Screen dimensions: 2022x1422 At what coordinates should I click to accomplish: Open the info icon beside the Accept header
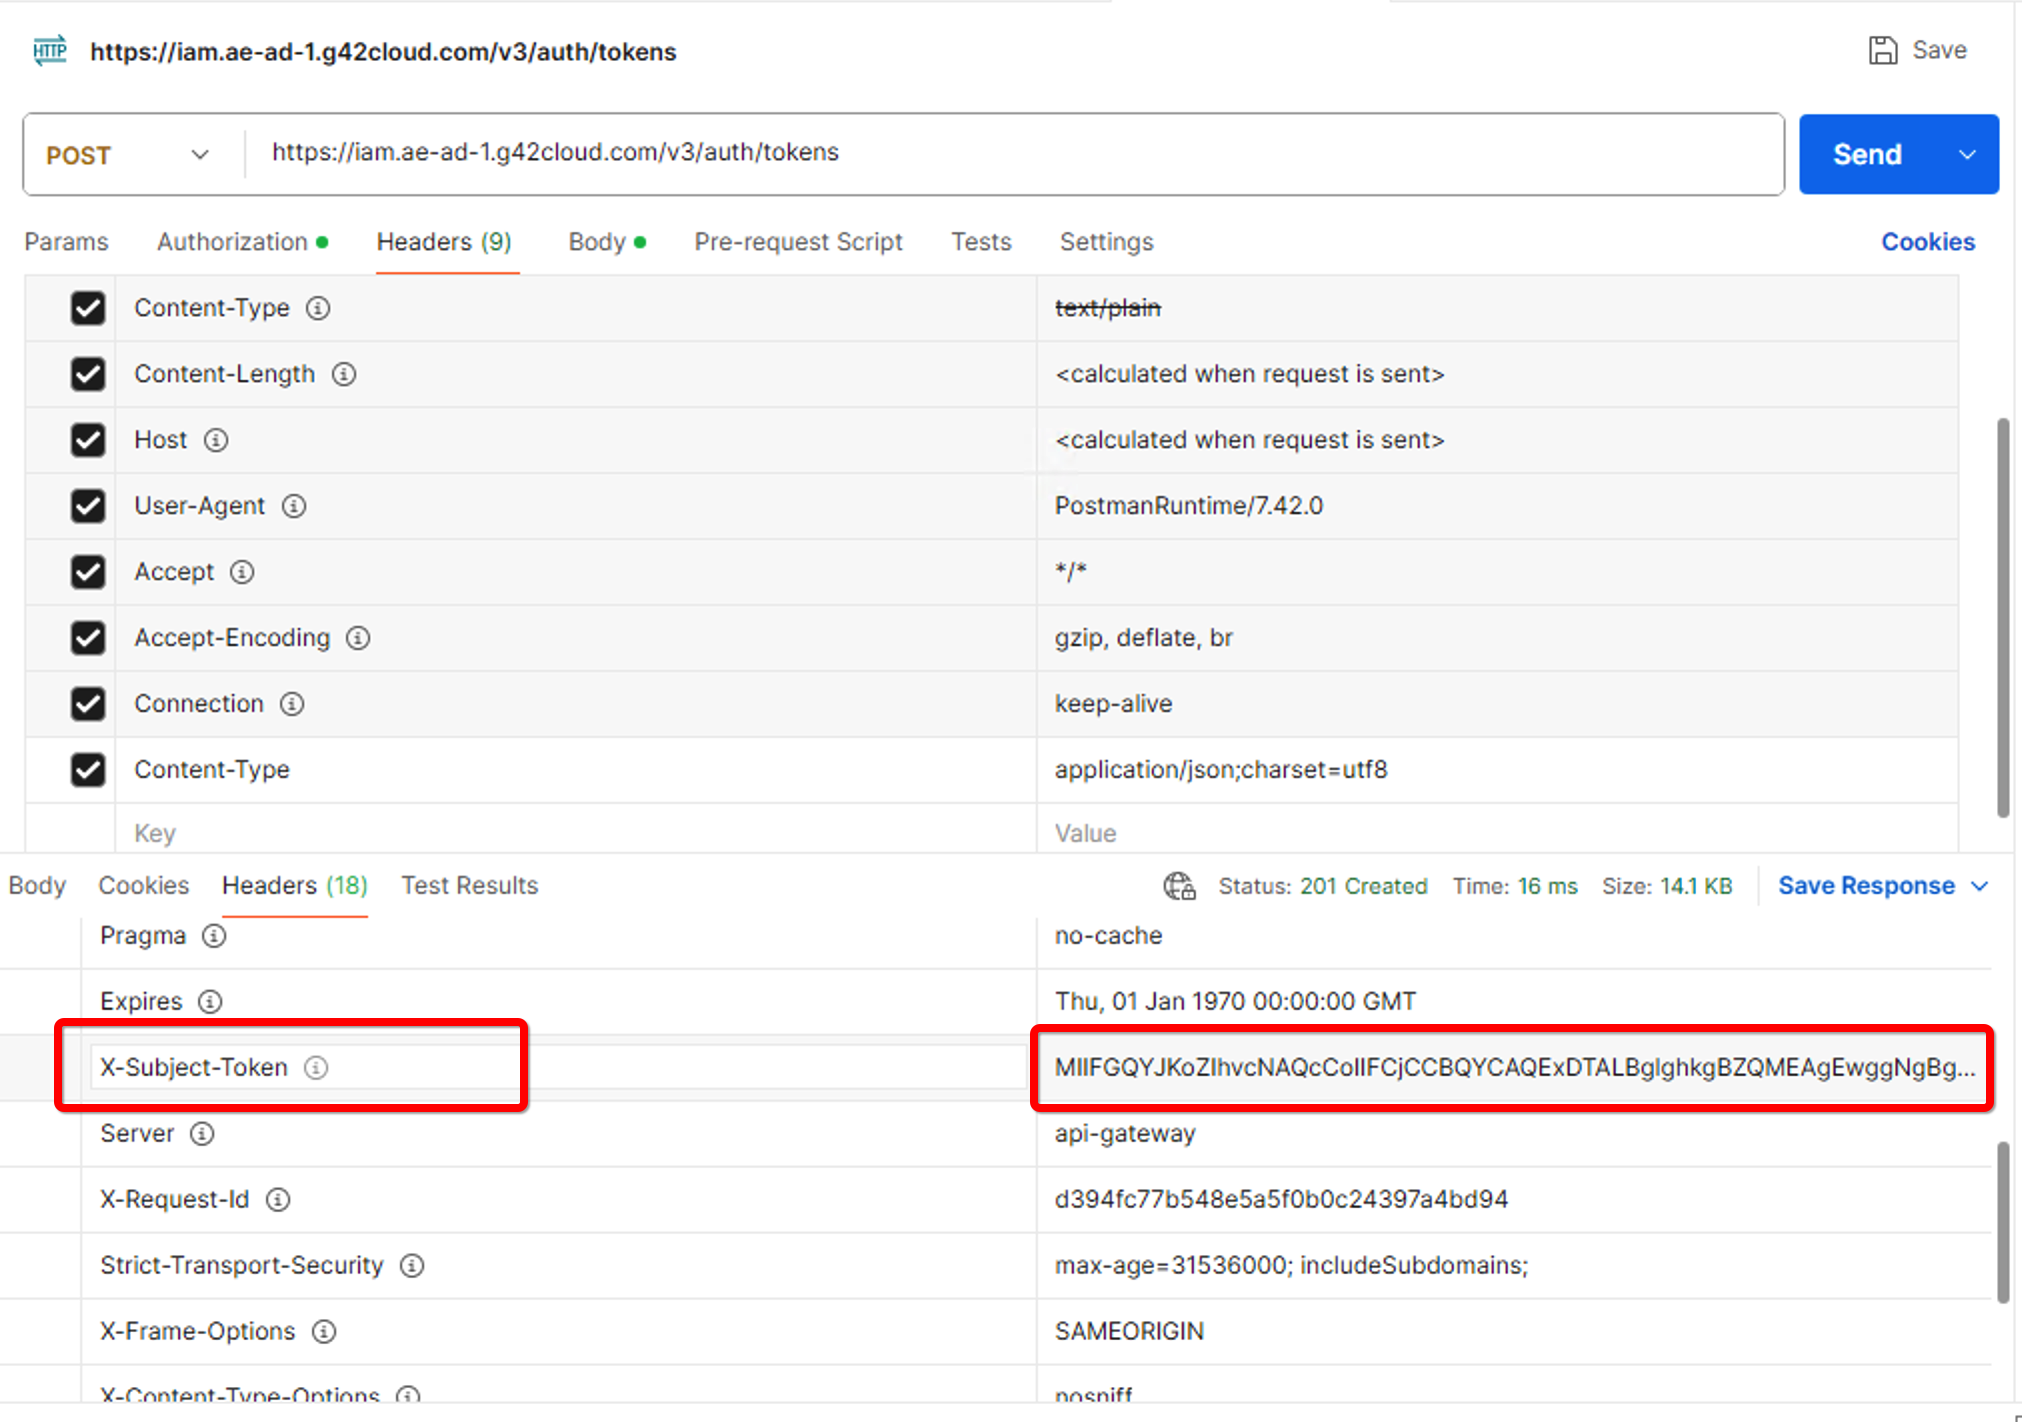(x=242, y=572)
